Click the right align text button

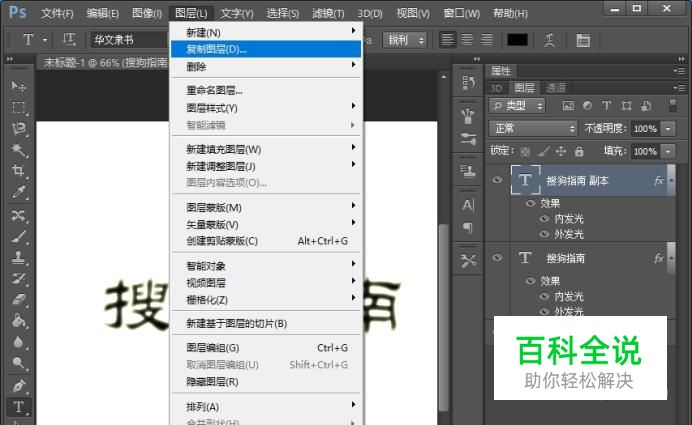pyautogui.click(x=487, y=40)
